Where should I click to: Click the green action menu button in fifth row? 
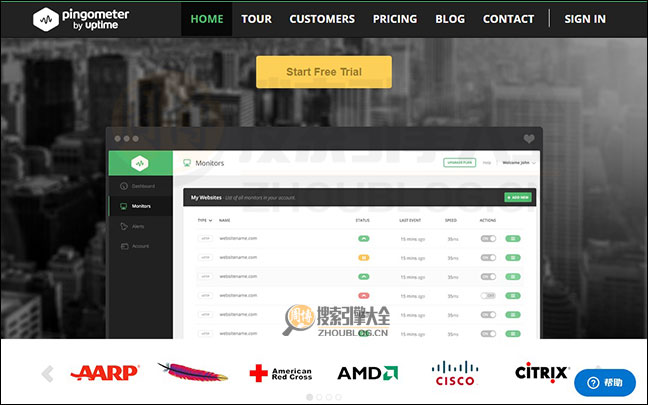point(513,314)
